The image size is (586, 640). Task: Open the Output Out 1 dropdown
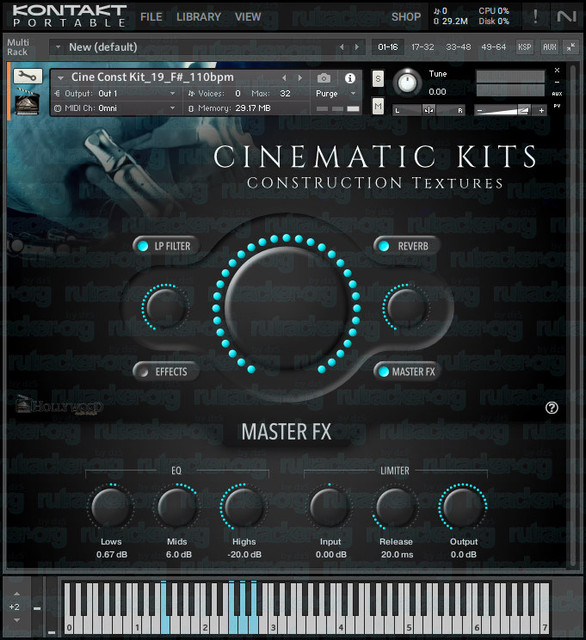point(115,93)
